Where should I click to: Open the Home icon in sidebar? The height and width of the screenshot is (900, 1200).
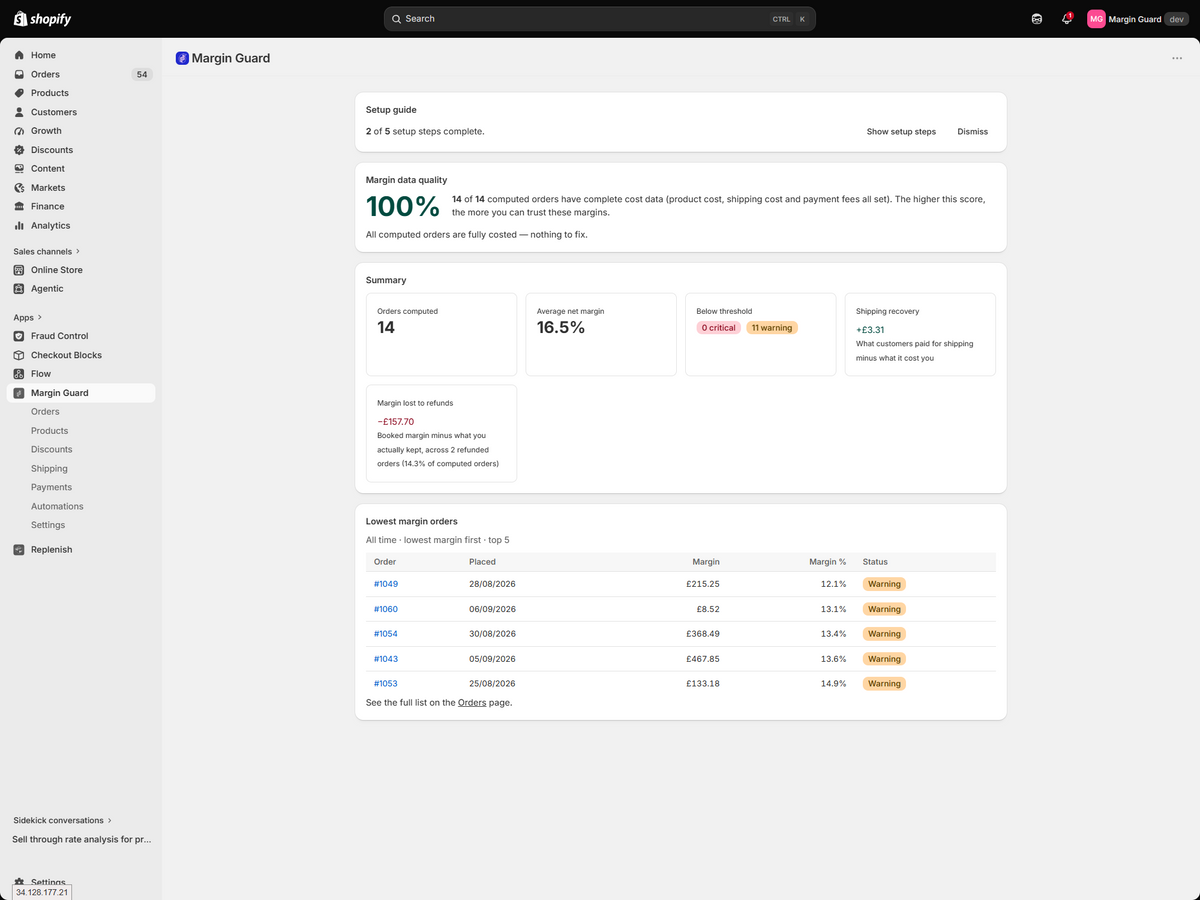tap(19, 55)
